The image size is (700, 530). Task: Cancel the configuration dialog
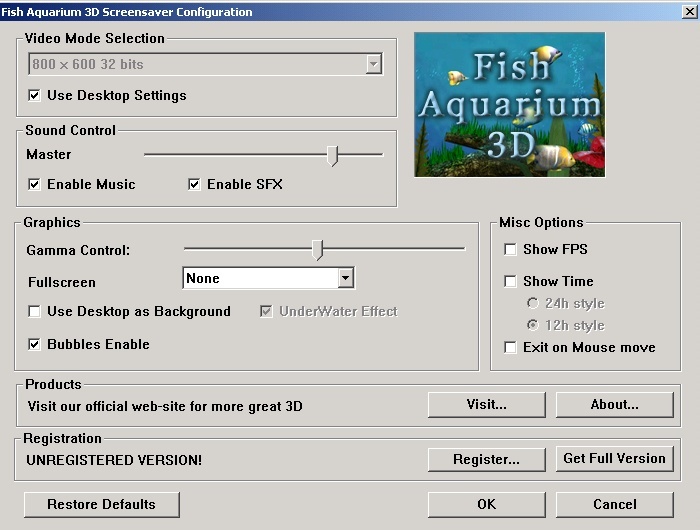[x=615, y=505]
